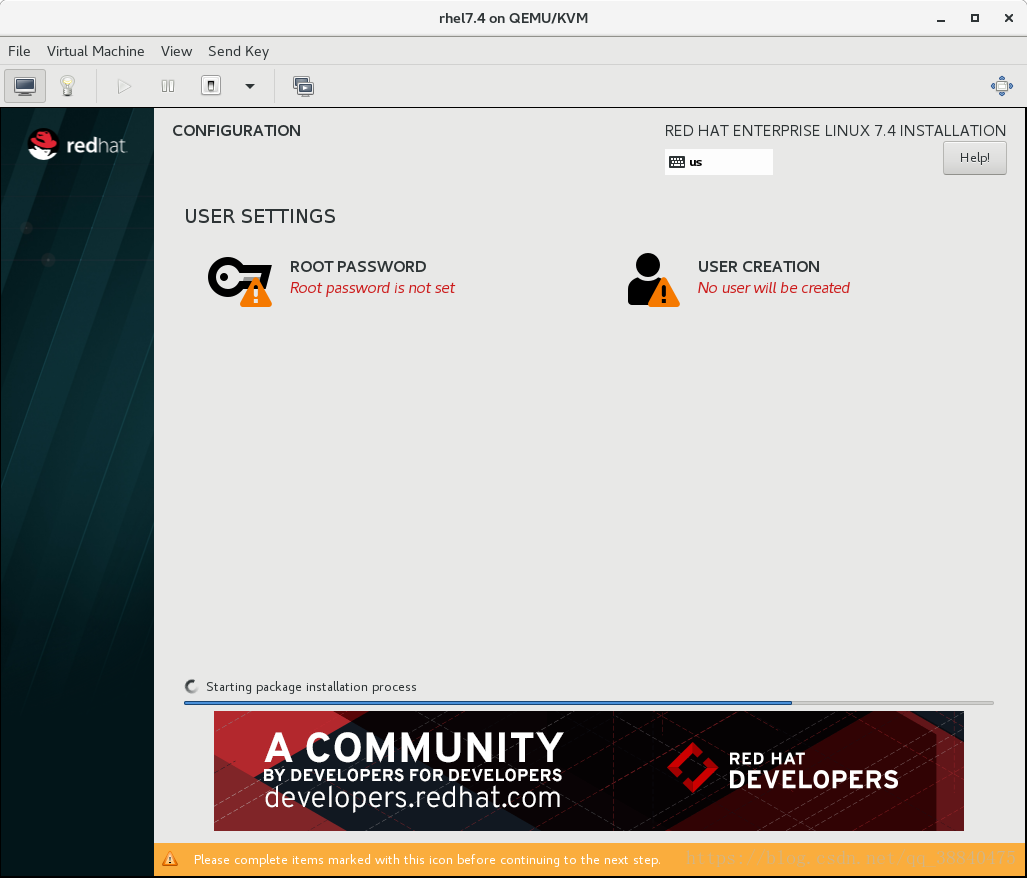
Task: Open the View menu
Action: point(176,51)
